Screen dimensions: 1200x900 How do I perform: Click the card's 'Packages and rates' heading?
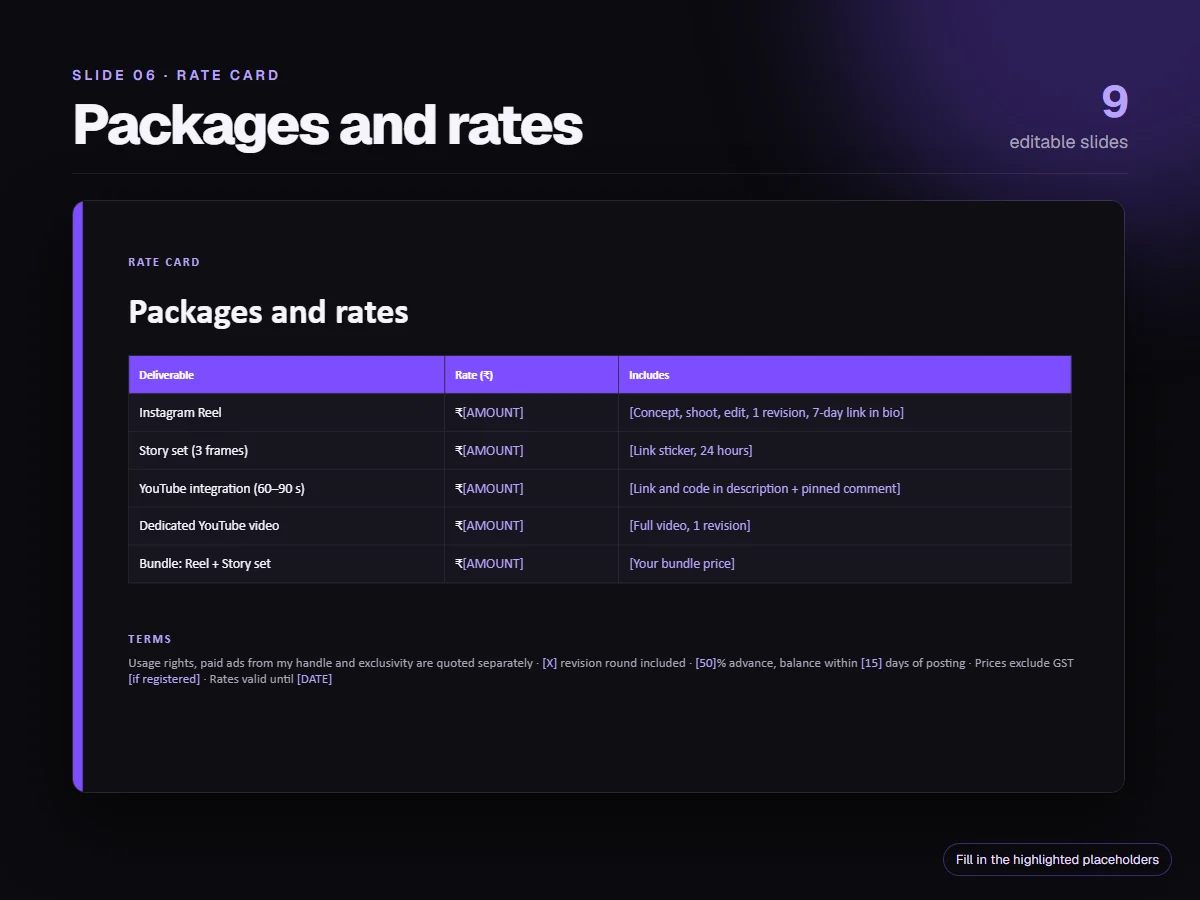tap(268, 312)
